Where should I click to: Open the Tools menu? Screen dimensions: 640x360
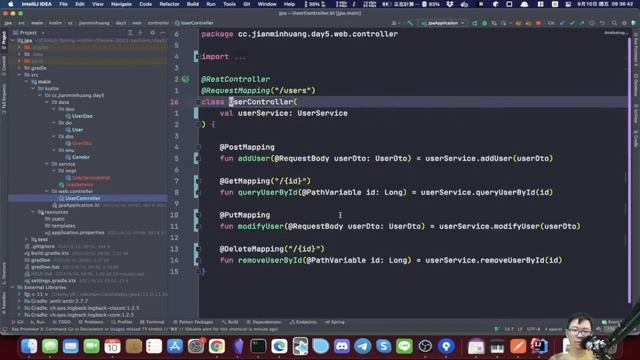pos(229,4)
